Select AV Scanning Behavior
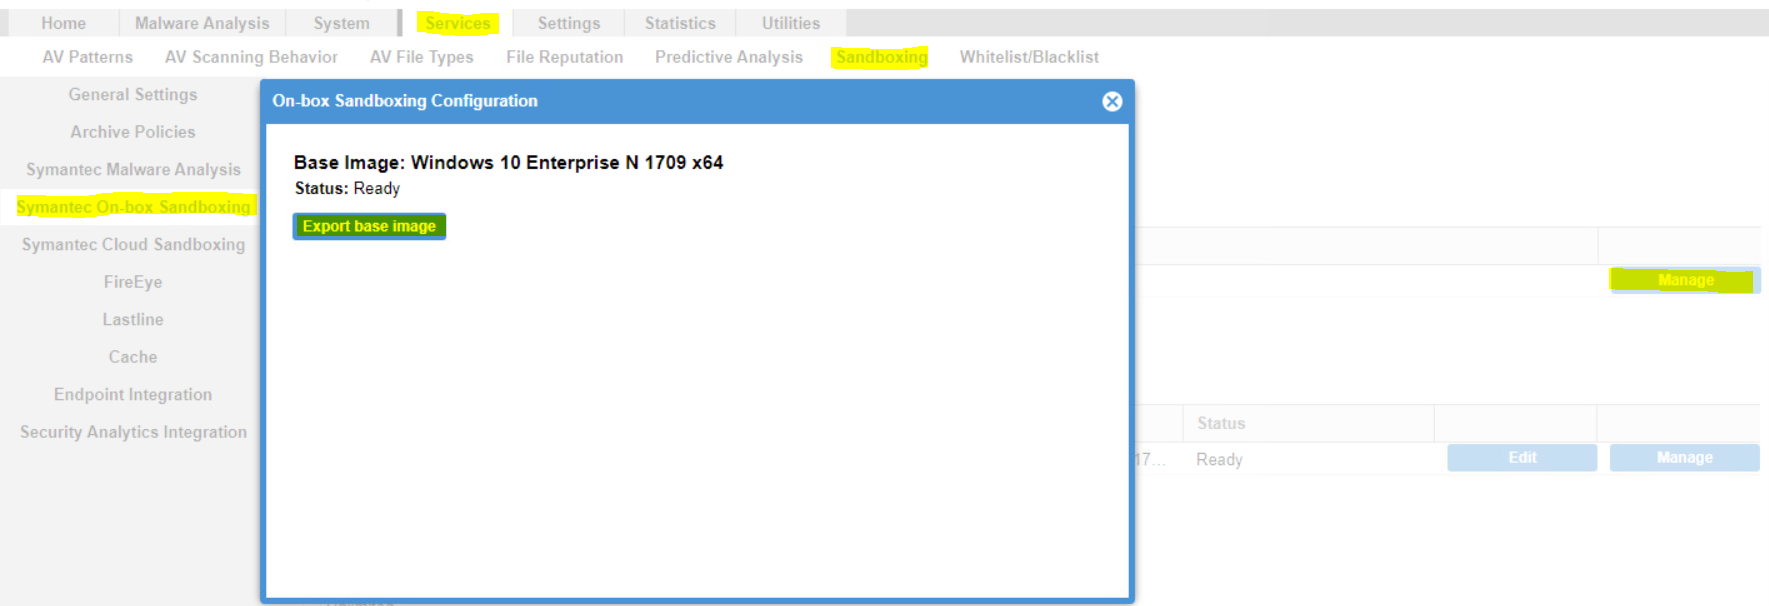Image resolution: width=1769 pixels, height=606 pixels. click(x=251, y=57)
